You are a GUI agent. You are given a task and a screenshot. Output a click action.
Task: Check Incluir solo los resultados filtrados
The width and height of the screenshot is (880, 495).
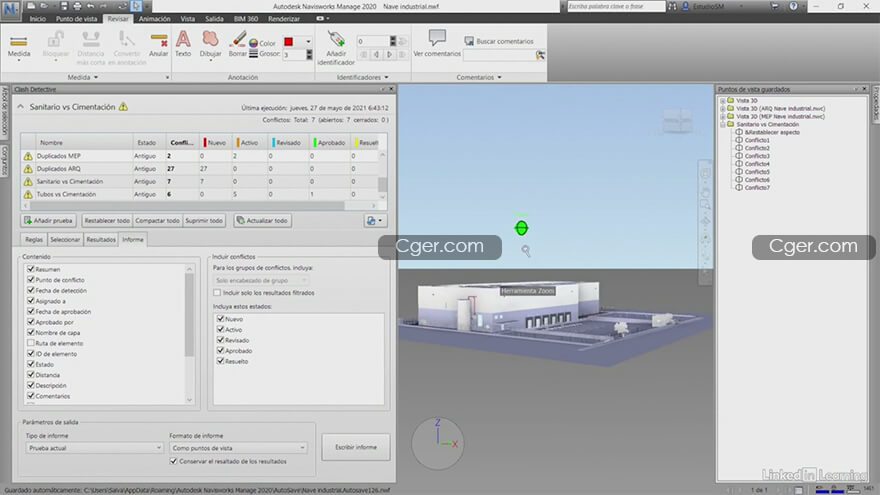(217, 292)
